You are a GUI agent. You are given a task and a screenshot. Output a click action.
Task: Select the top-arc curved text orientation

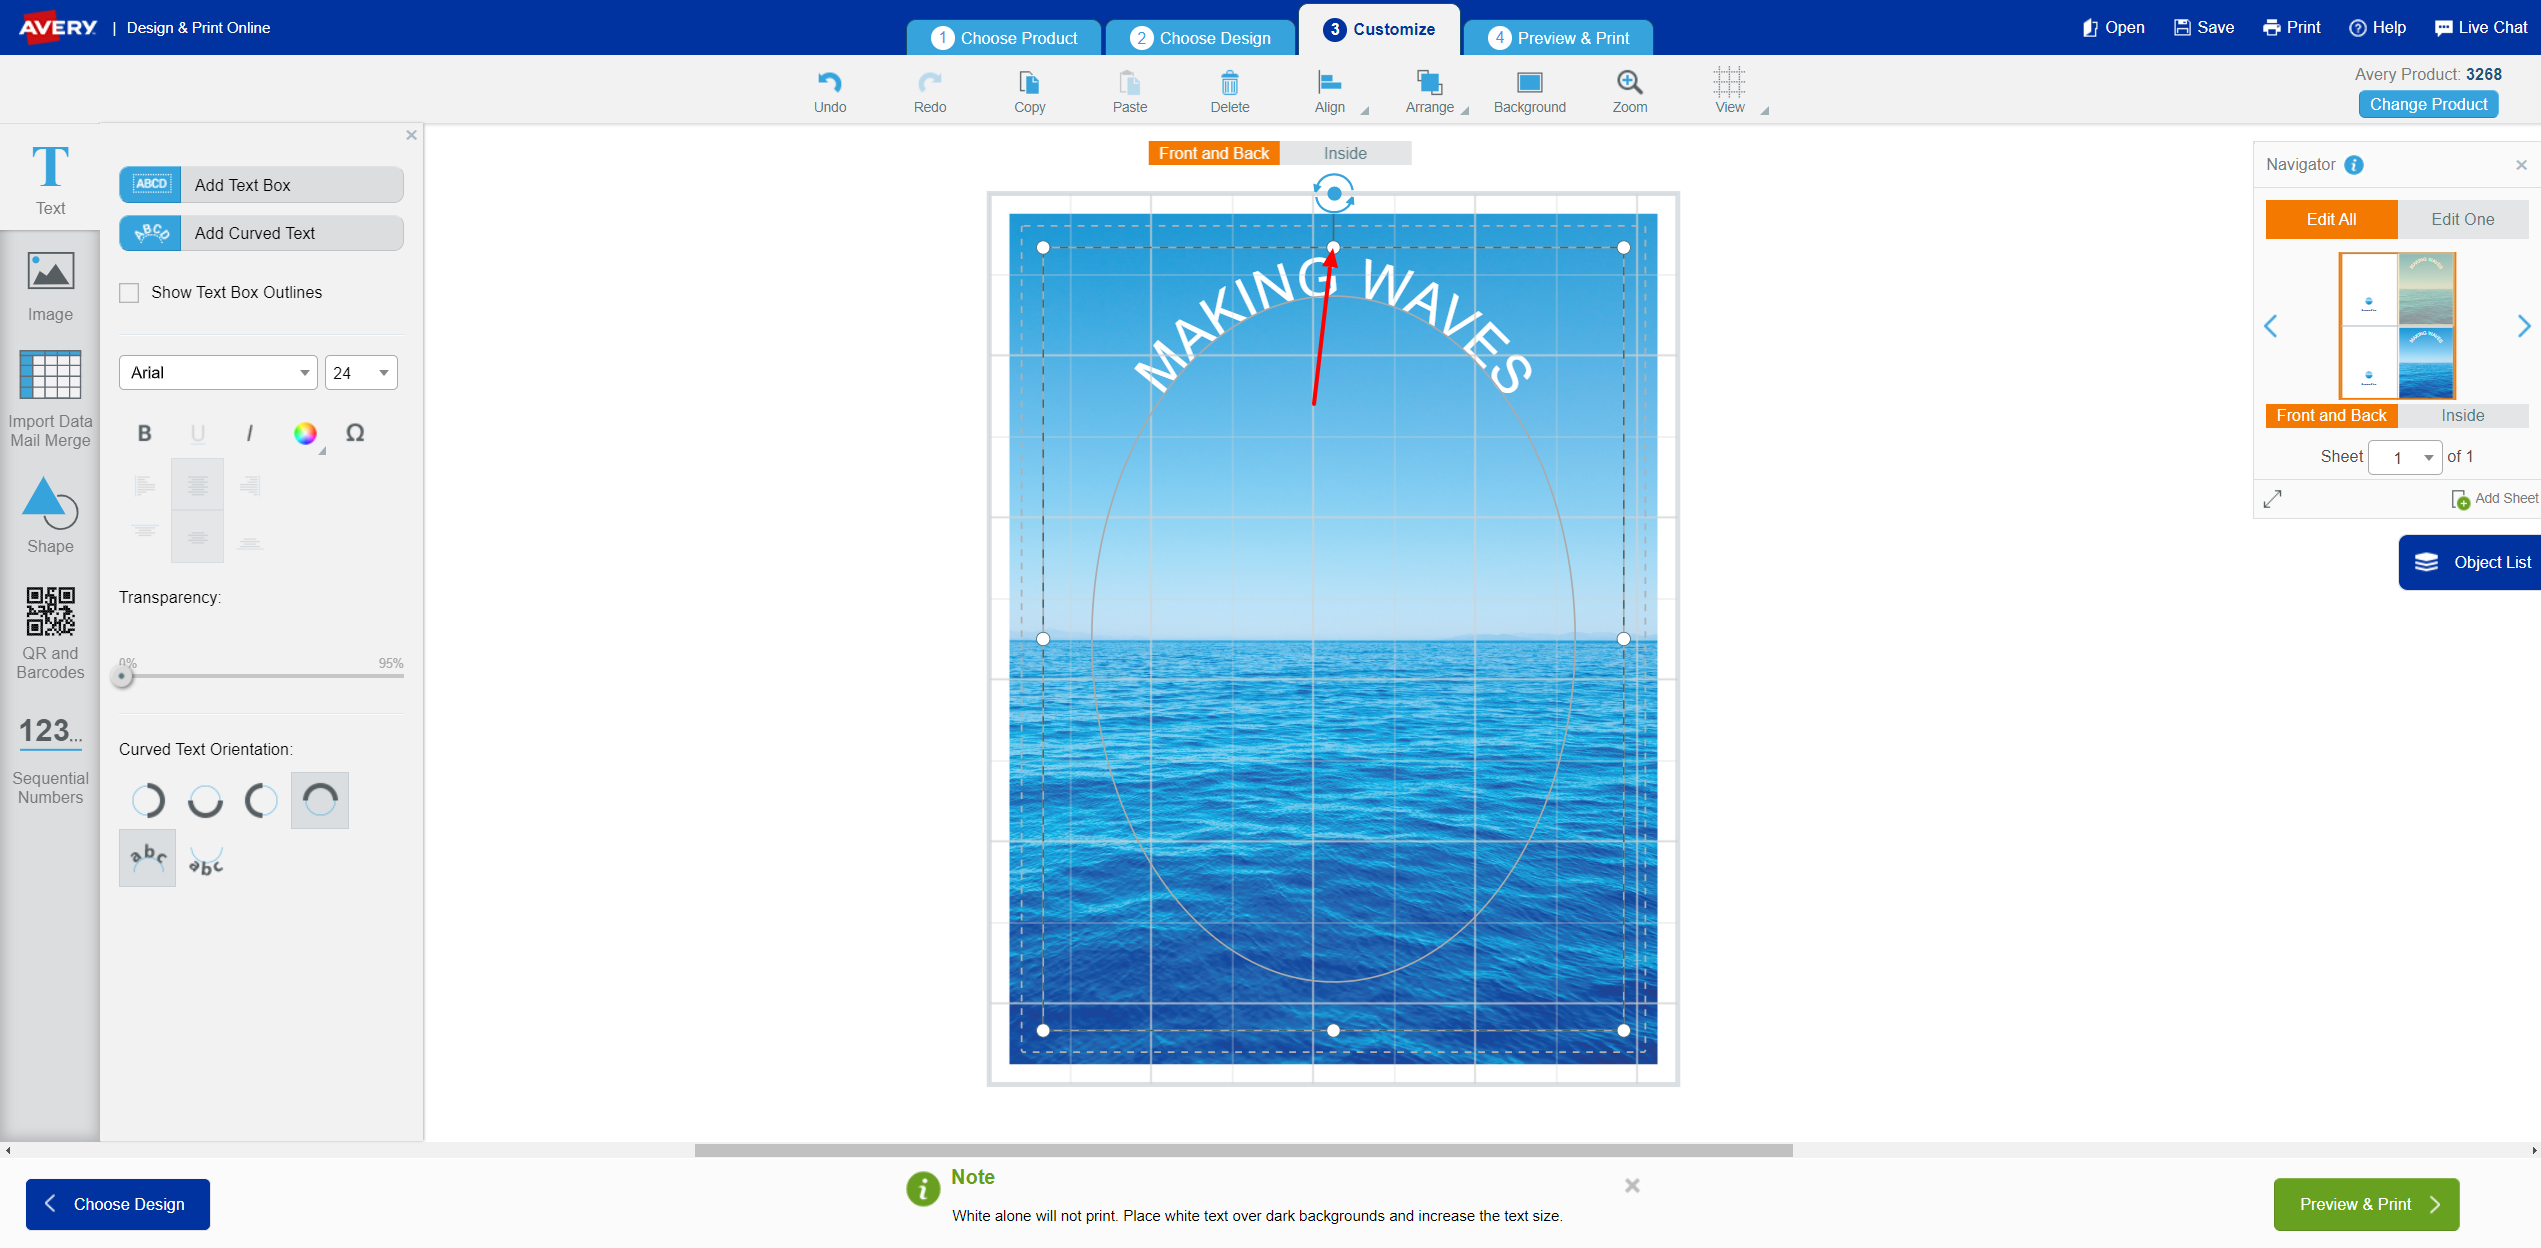[x=320, y=800]
